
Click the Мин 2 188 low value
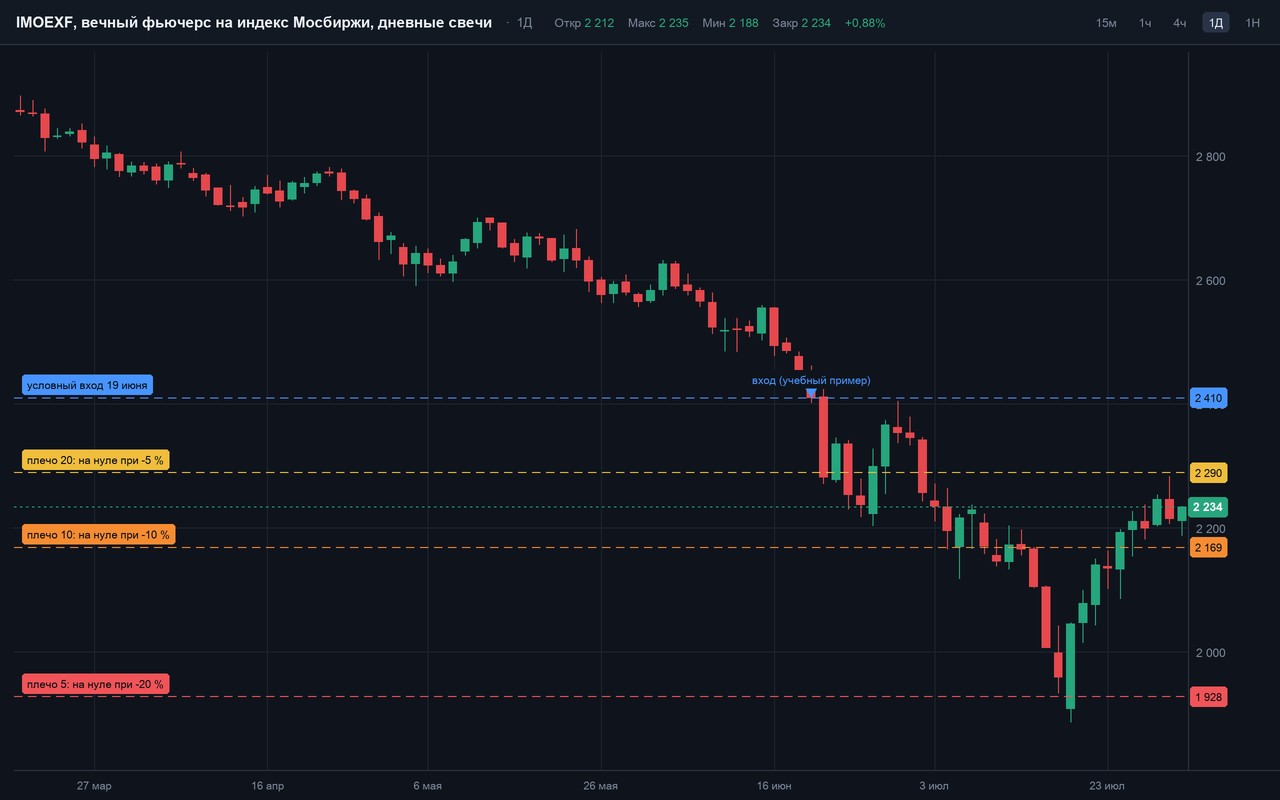click(730, 23)
